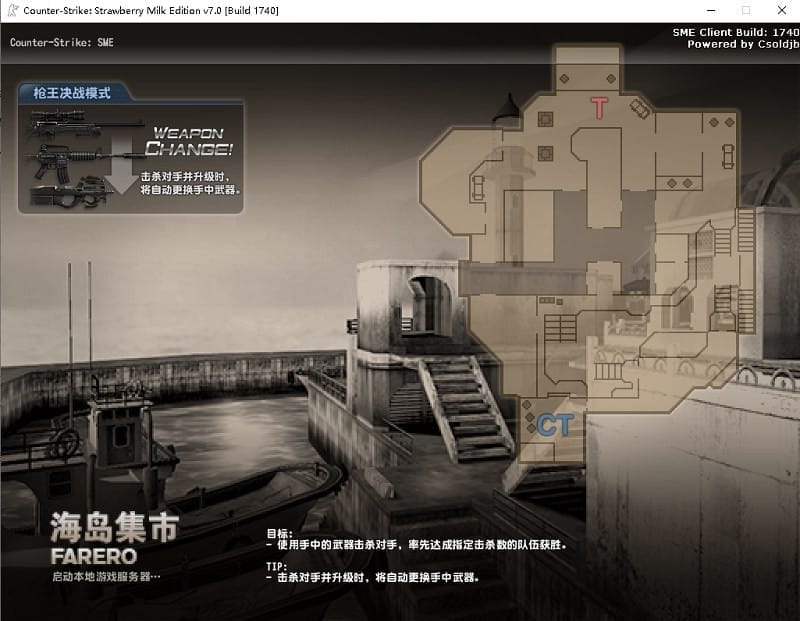800x621 pixels.
Task: Click the SME Client Build: 1740 text
Action: click(x=737, y=33)
